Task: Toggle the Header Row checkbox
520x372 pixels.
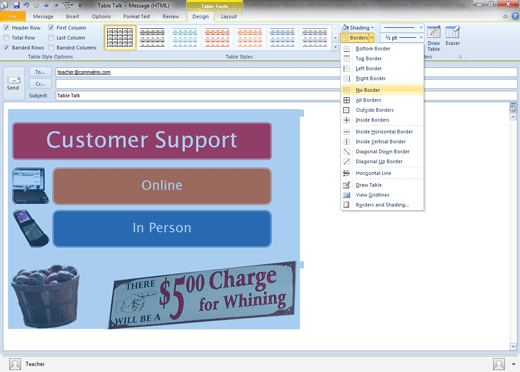Action: tap(7, 28)
